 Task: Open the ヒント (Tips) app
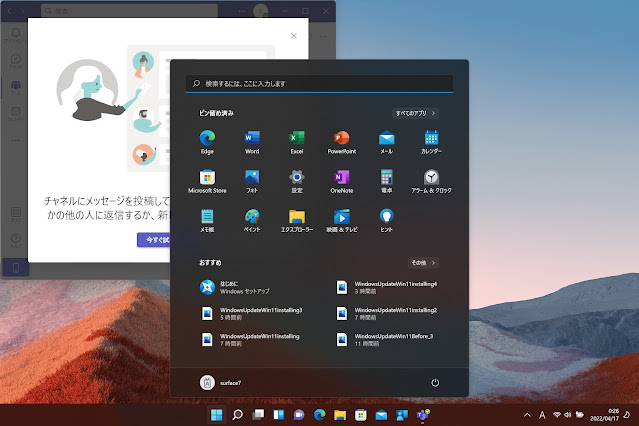point(386,221)
